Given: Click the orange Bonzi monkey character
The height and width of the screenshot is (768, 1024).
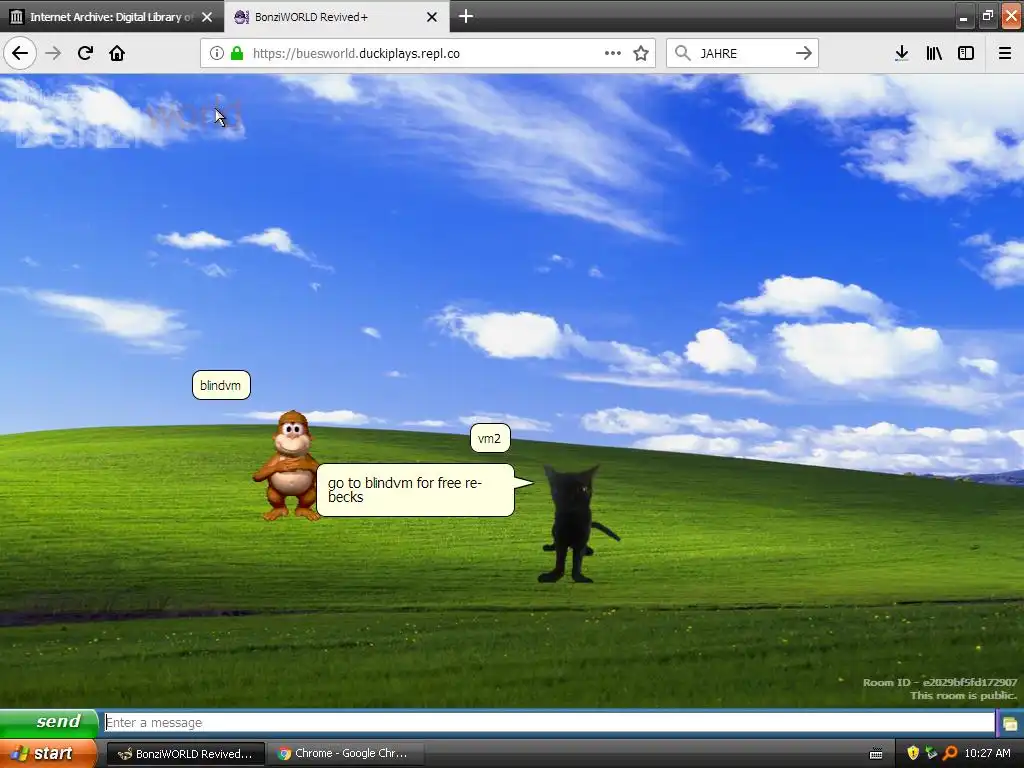Looking at the screenshot, I should coord(288,465).
